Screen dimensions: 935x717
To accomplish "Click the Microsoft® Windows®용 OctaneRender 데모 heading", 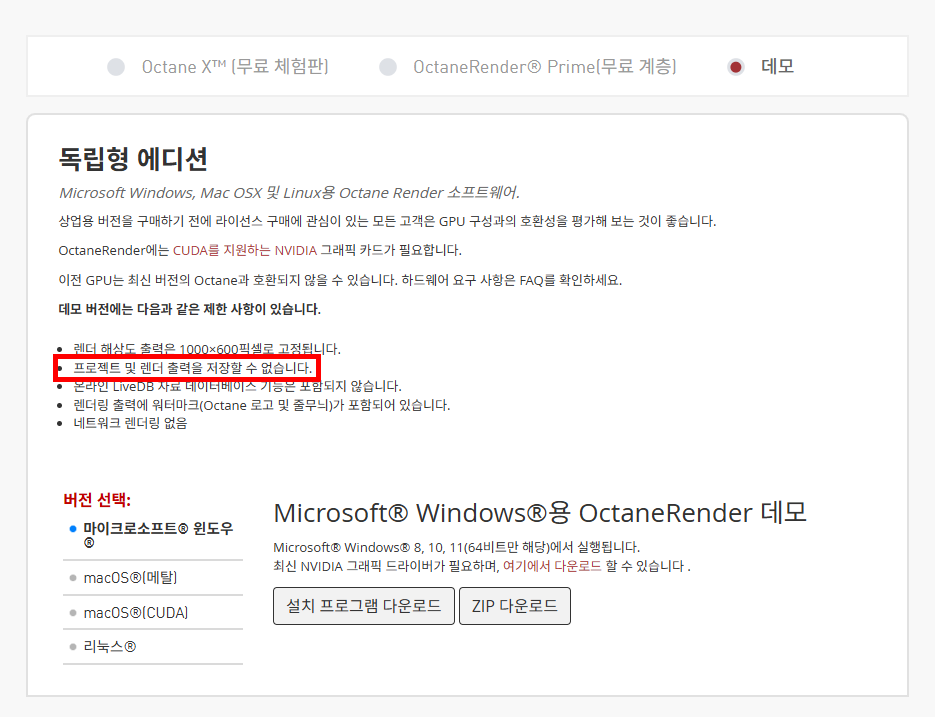I will tap(540, 513).
